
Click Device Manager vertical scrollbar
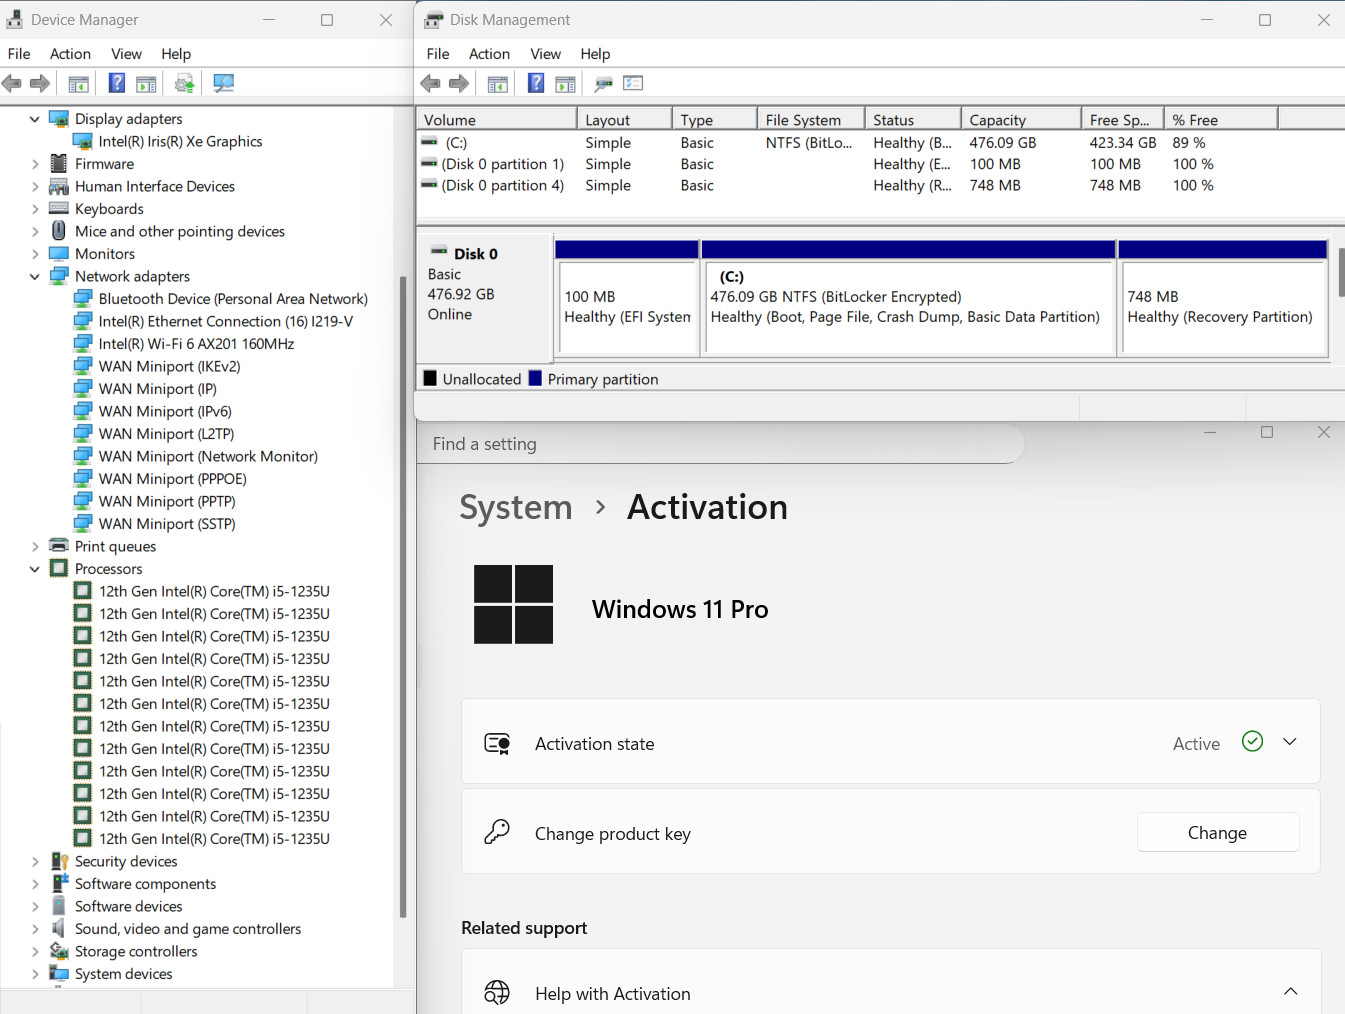(x=403, y=595)
